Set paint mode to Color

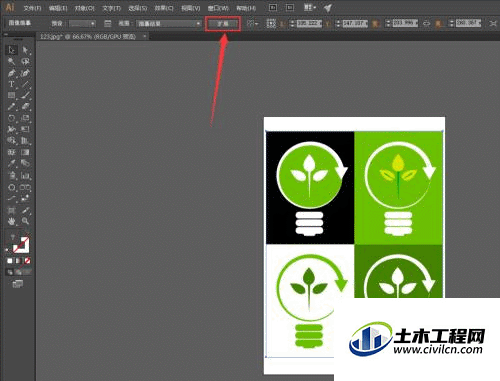point(10,261)
